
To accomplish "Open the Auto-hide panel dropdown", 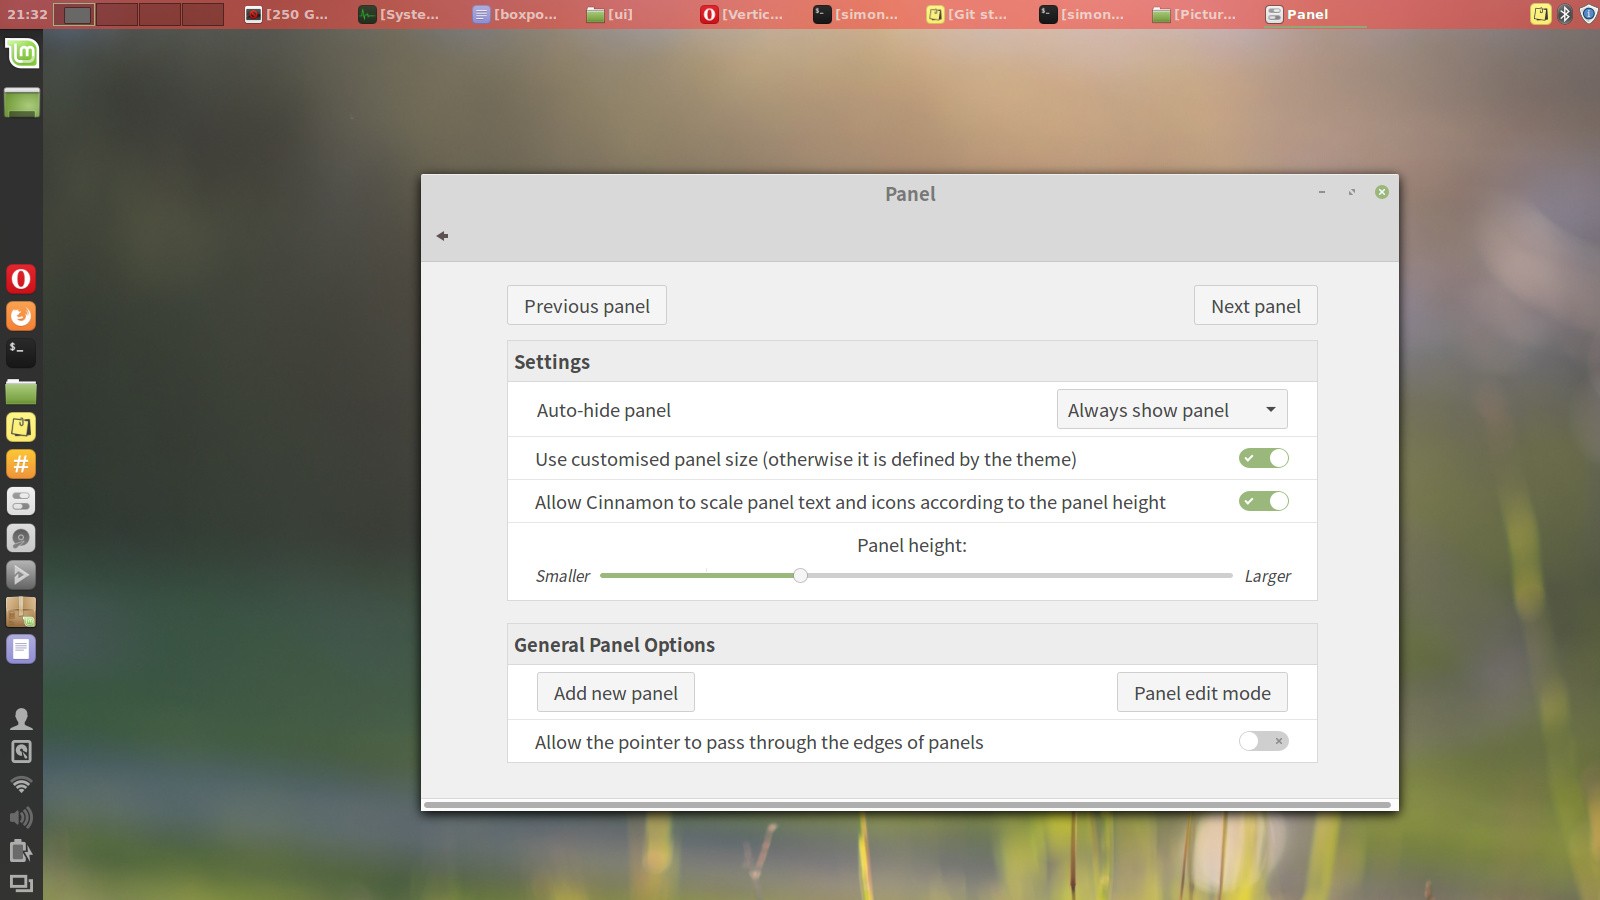I will [1172, 409].
